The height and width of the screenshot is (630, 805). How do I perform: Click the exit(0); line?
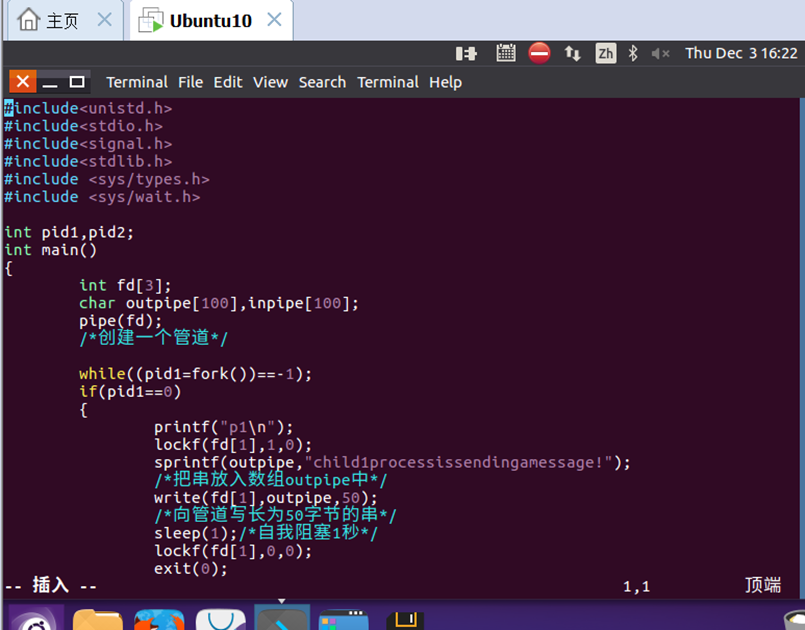pyautogui.click(x=190, y=569)
